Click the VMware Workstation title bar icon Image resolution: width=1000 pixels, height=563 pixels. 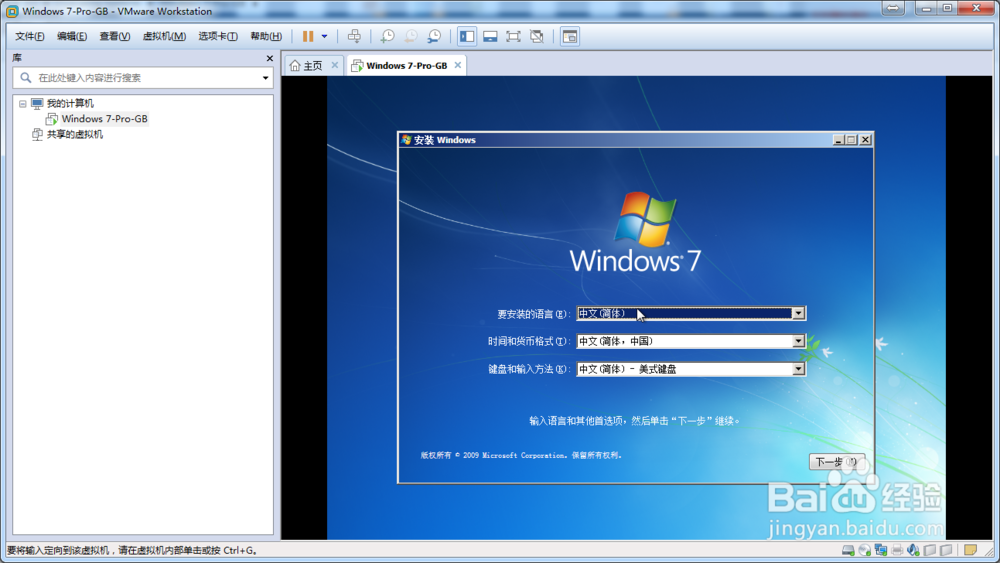11,11
